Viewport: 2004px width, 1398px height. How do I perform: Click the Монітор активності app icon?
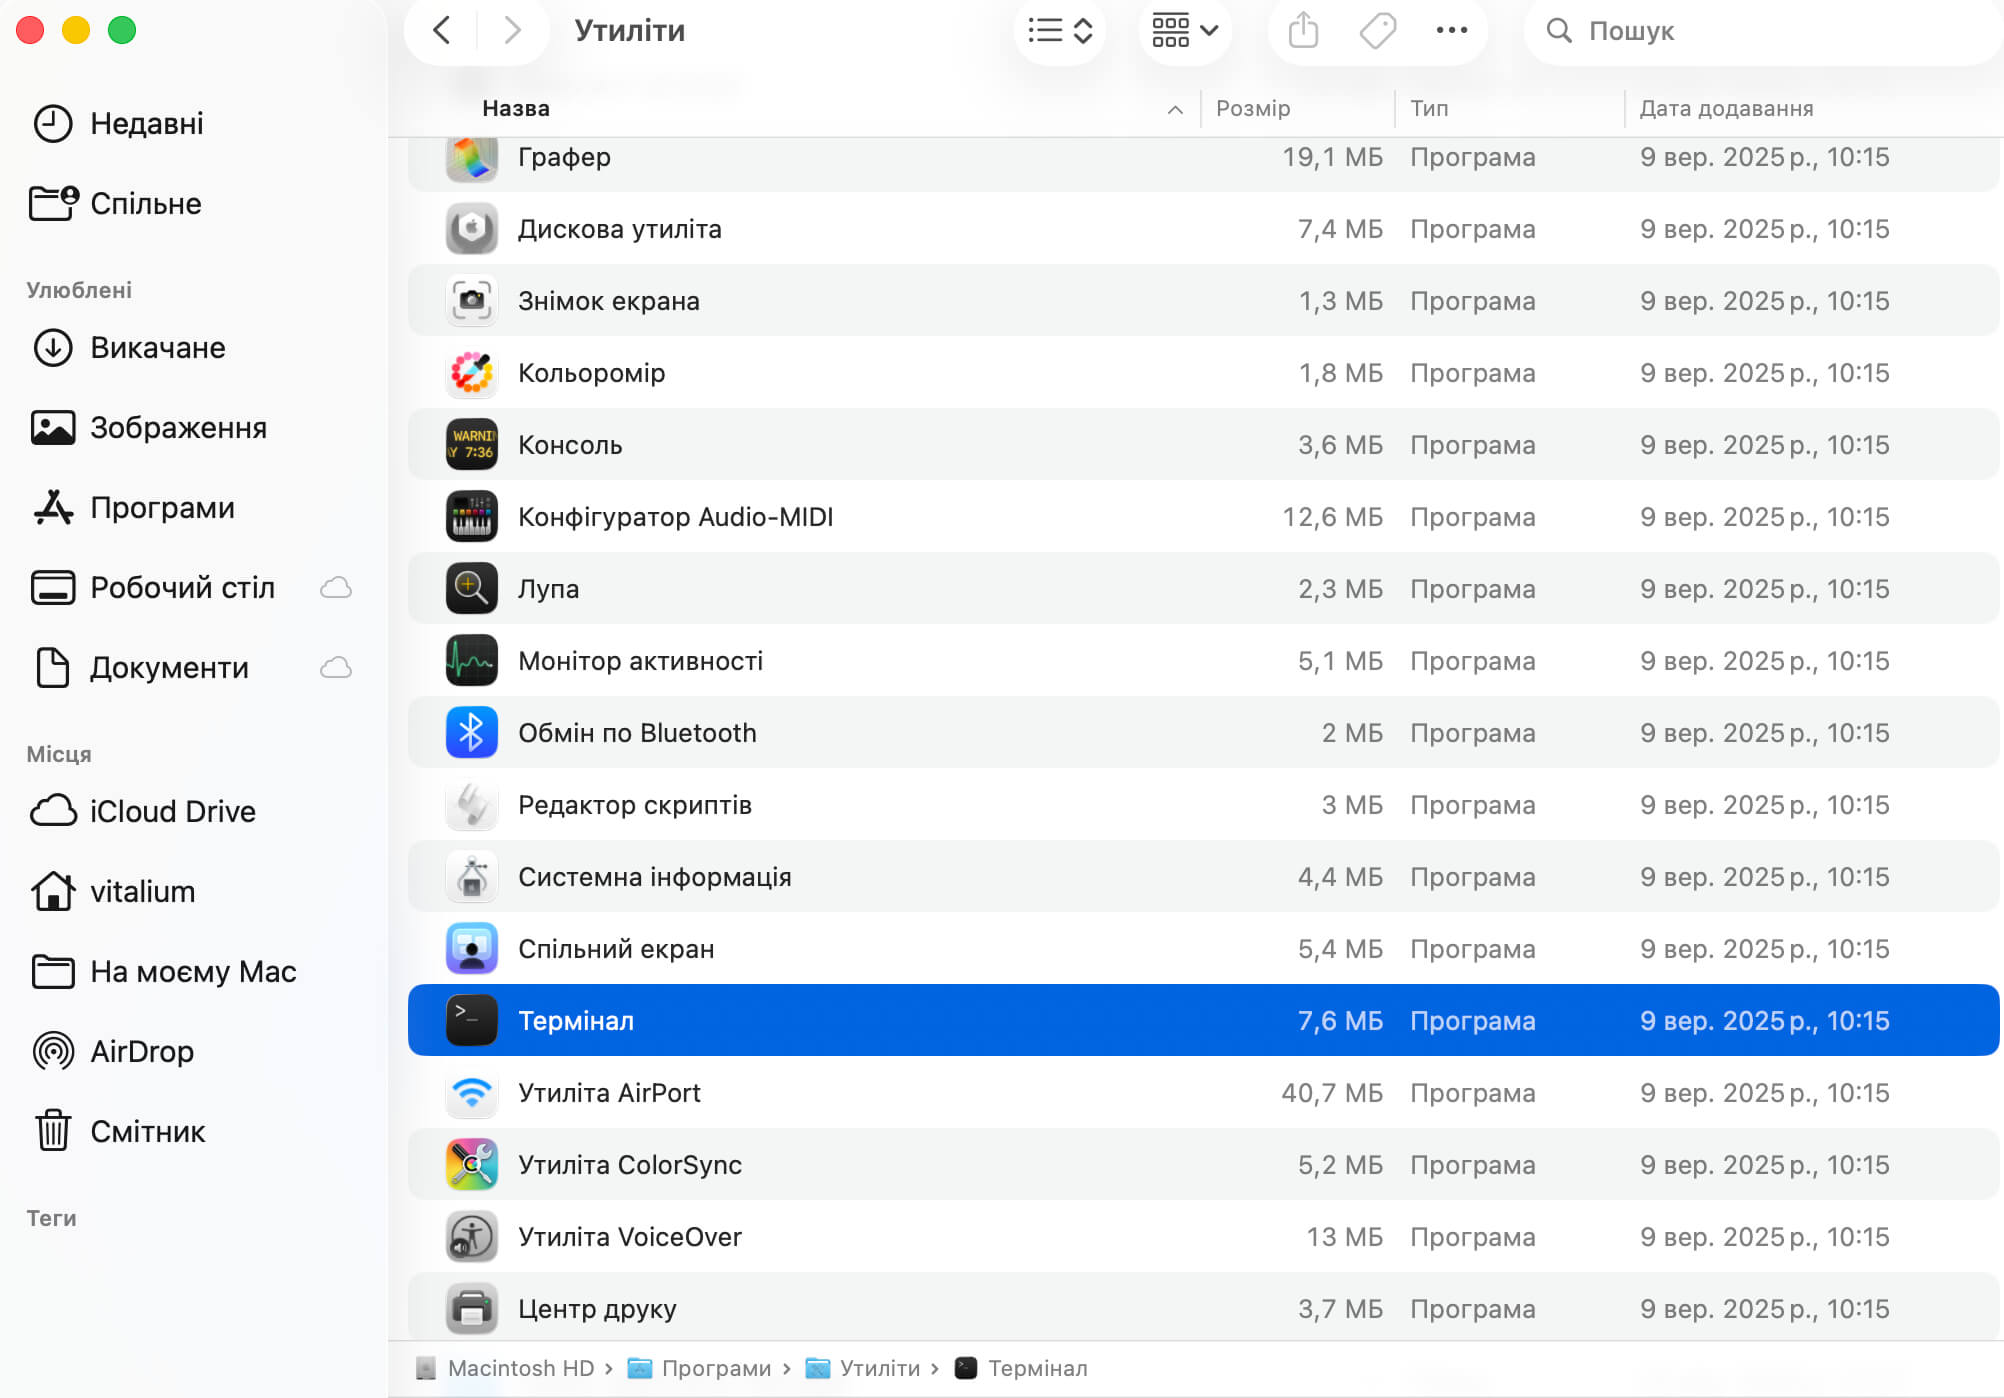[x=472, y=661]
